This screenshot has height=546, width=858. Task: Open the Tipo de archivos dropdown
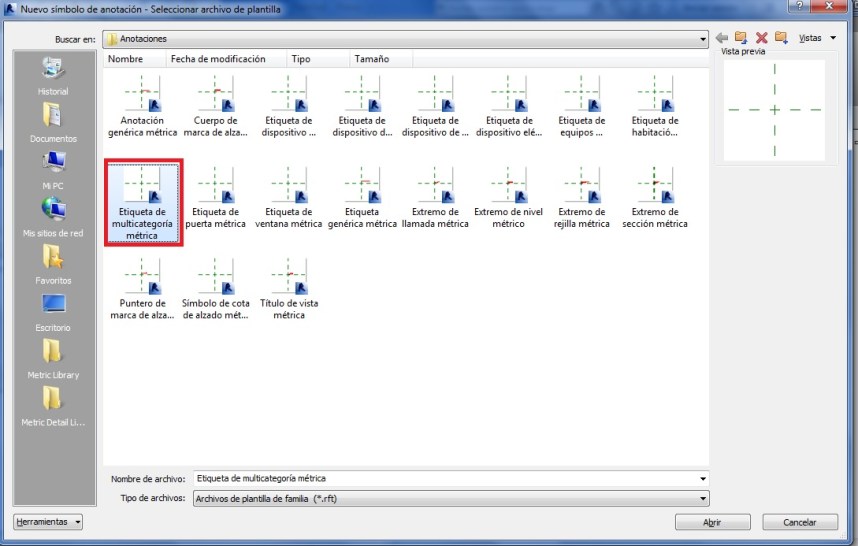click(703, 499)
